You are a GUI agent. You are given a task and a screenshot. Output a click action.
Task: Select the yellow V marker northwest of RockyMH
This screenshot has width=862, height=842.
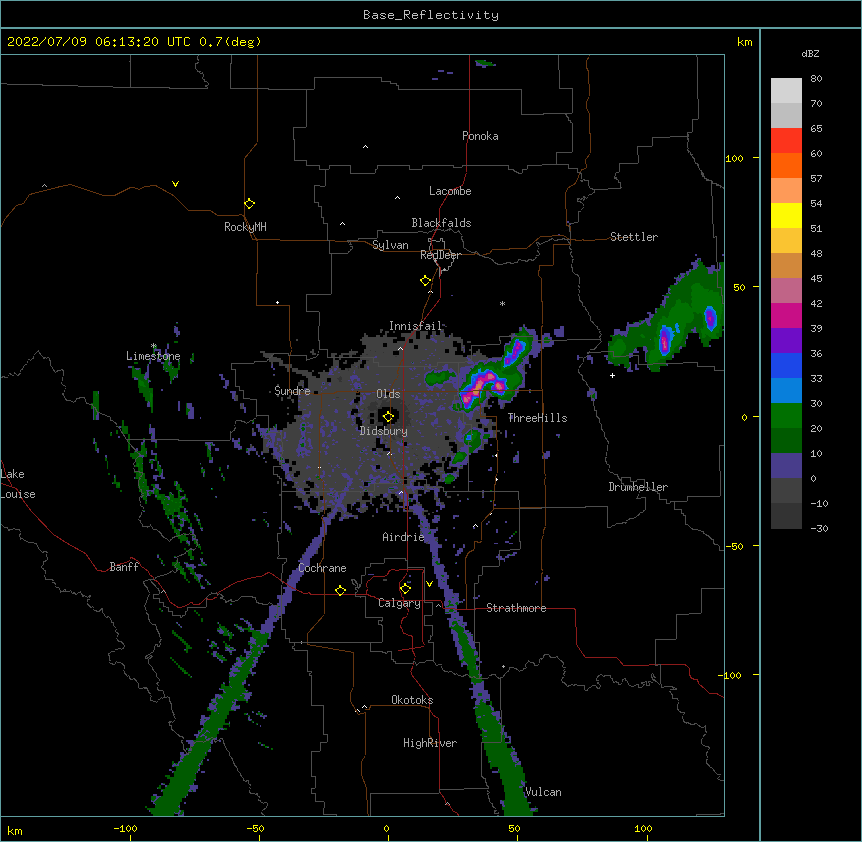pyautogui.click(x=175, y=184)
